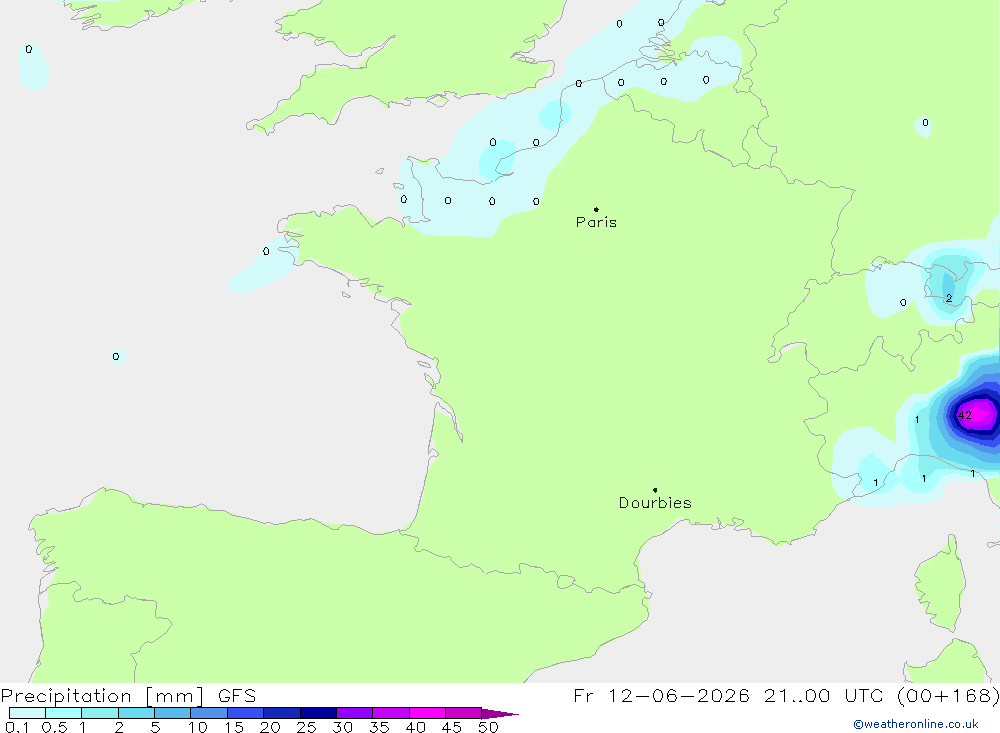Pick the 2–5 mm legend swatch

pos(136,713)
